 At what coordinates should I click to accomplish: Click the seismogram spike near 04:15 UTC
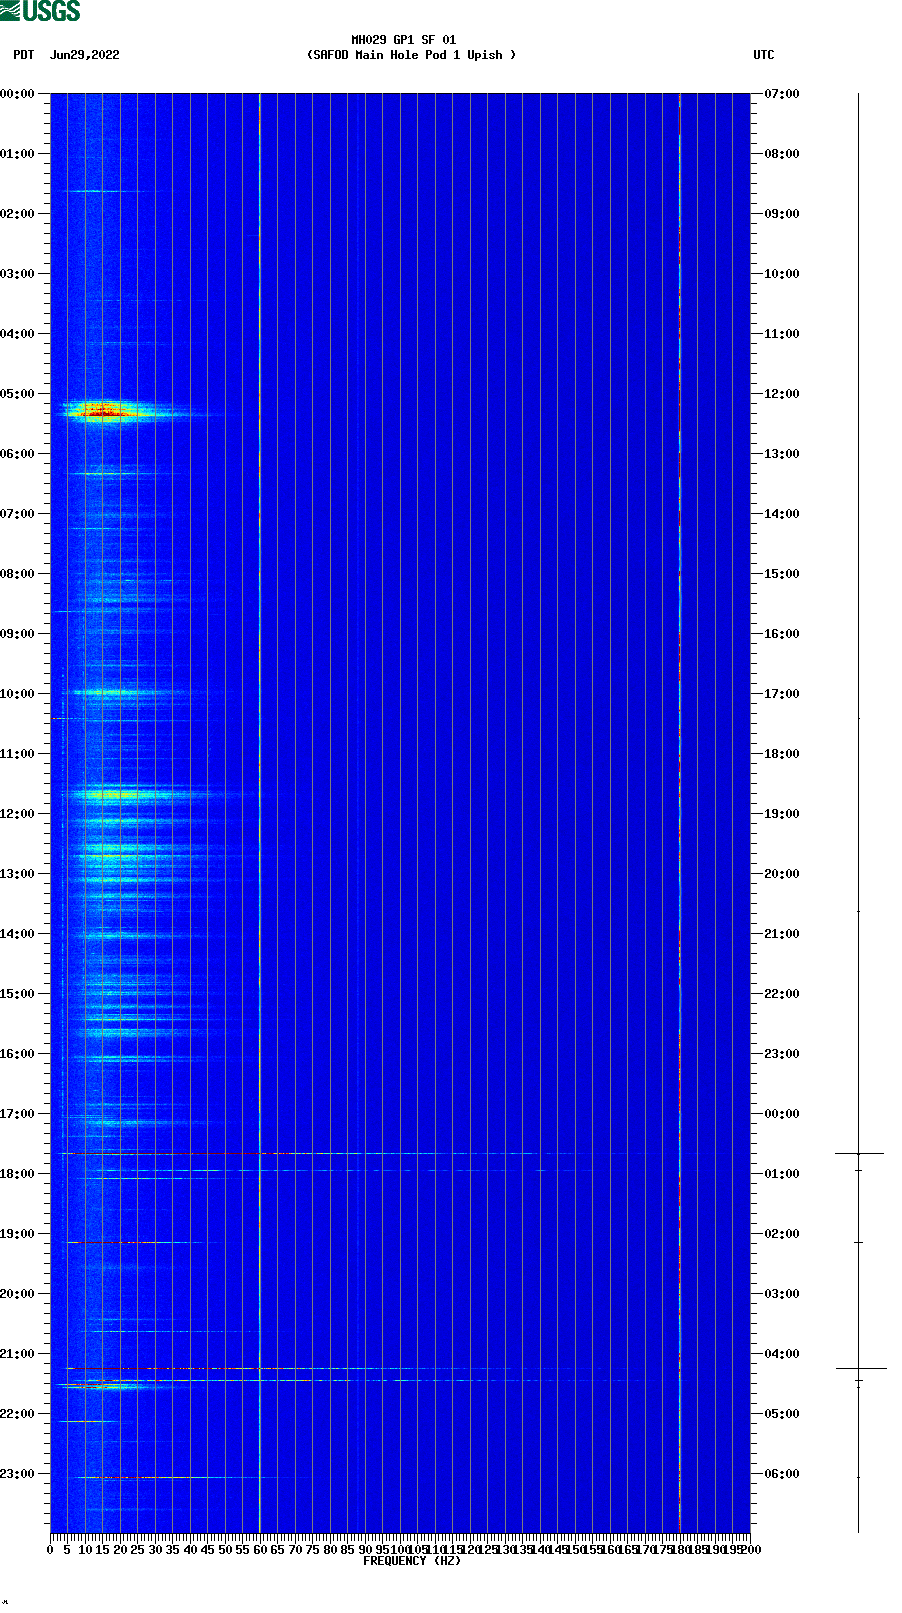point(861,1368)
